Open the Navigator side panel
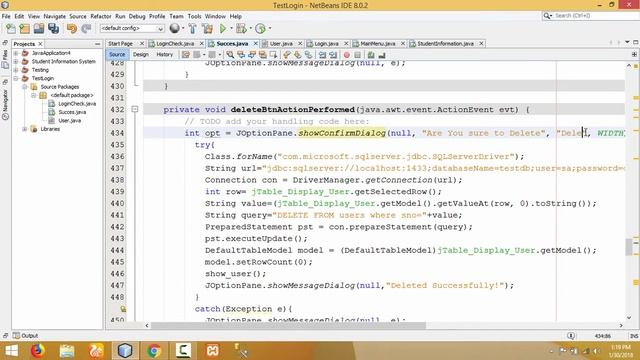640x360 pixels. click(x=5, y=104)
